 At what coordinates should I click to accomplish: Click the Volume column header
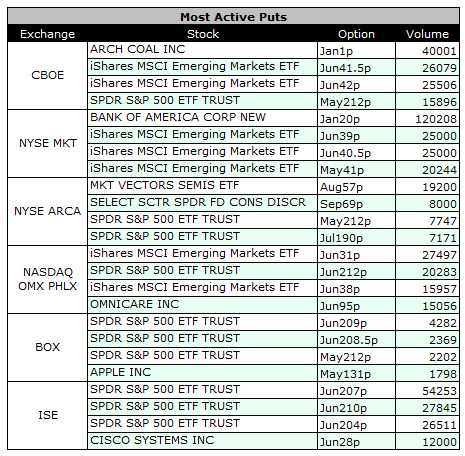coord(427,34)
